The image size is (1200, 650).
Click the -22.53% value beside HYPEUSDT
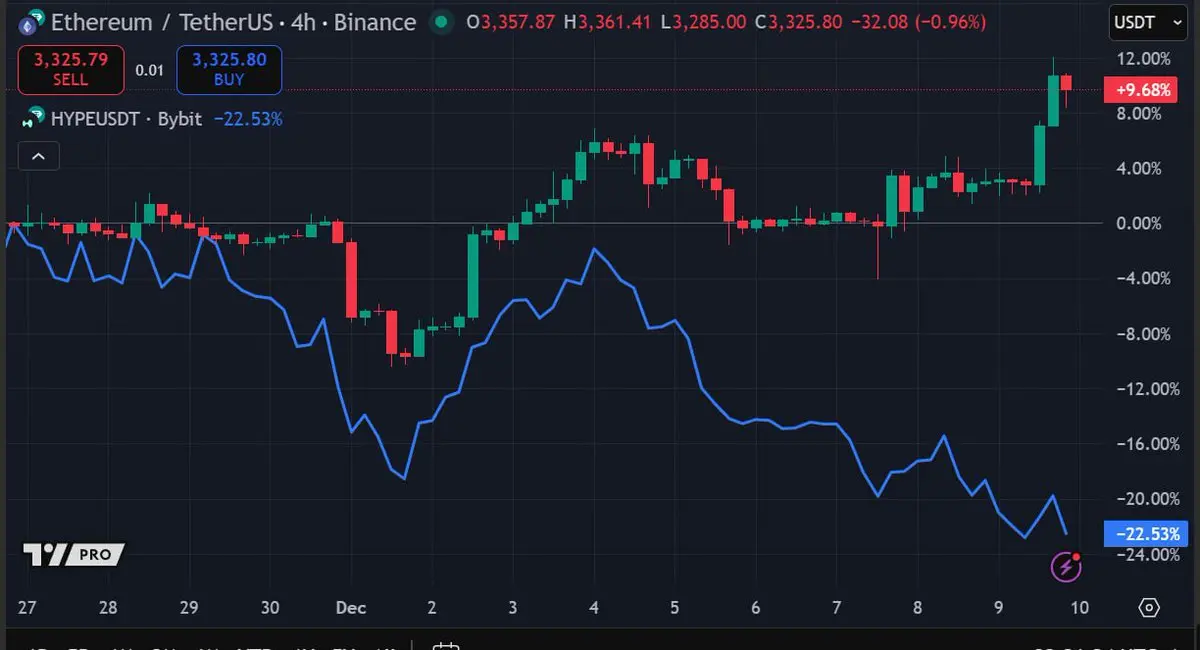248,119
